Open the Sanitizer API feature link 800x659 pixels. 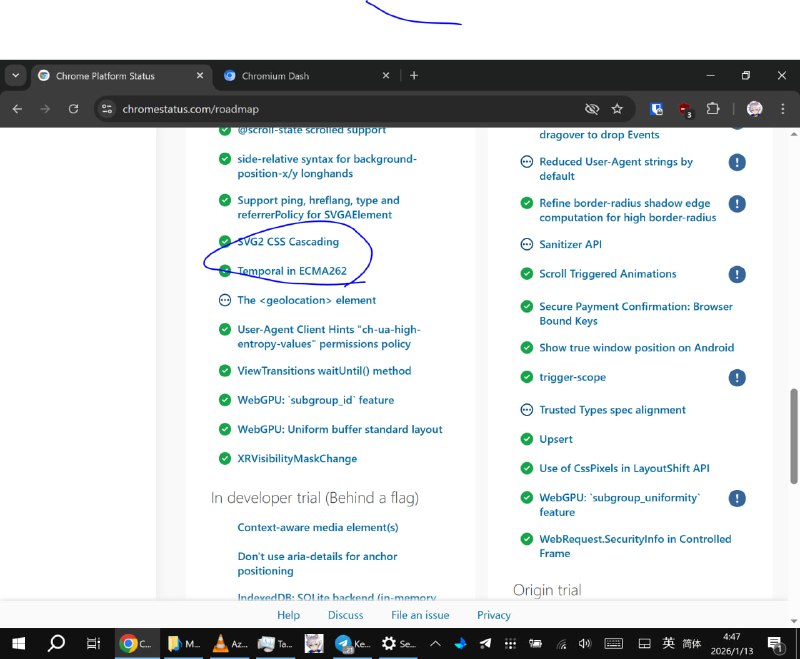(570, 244)
